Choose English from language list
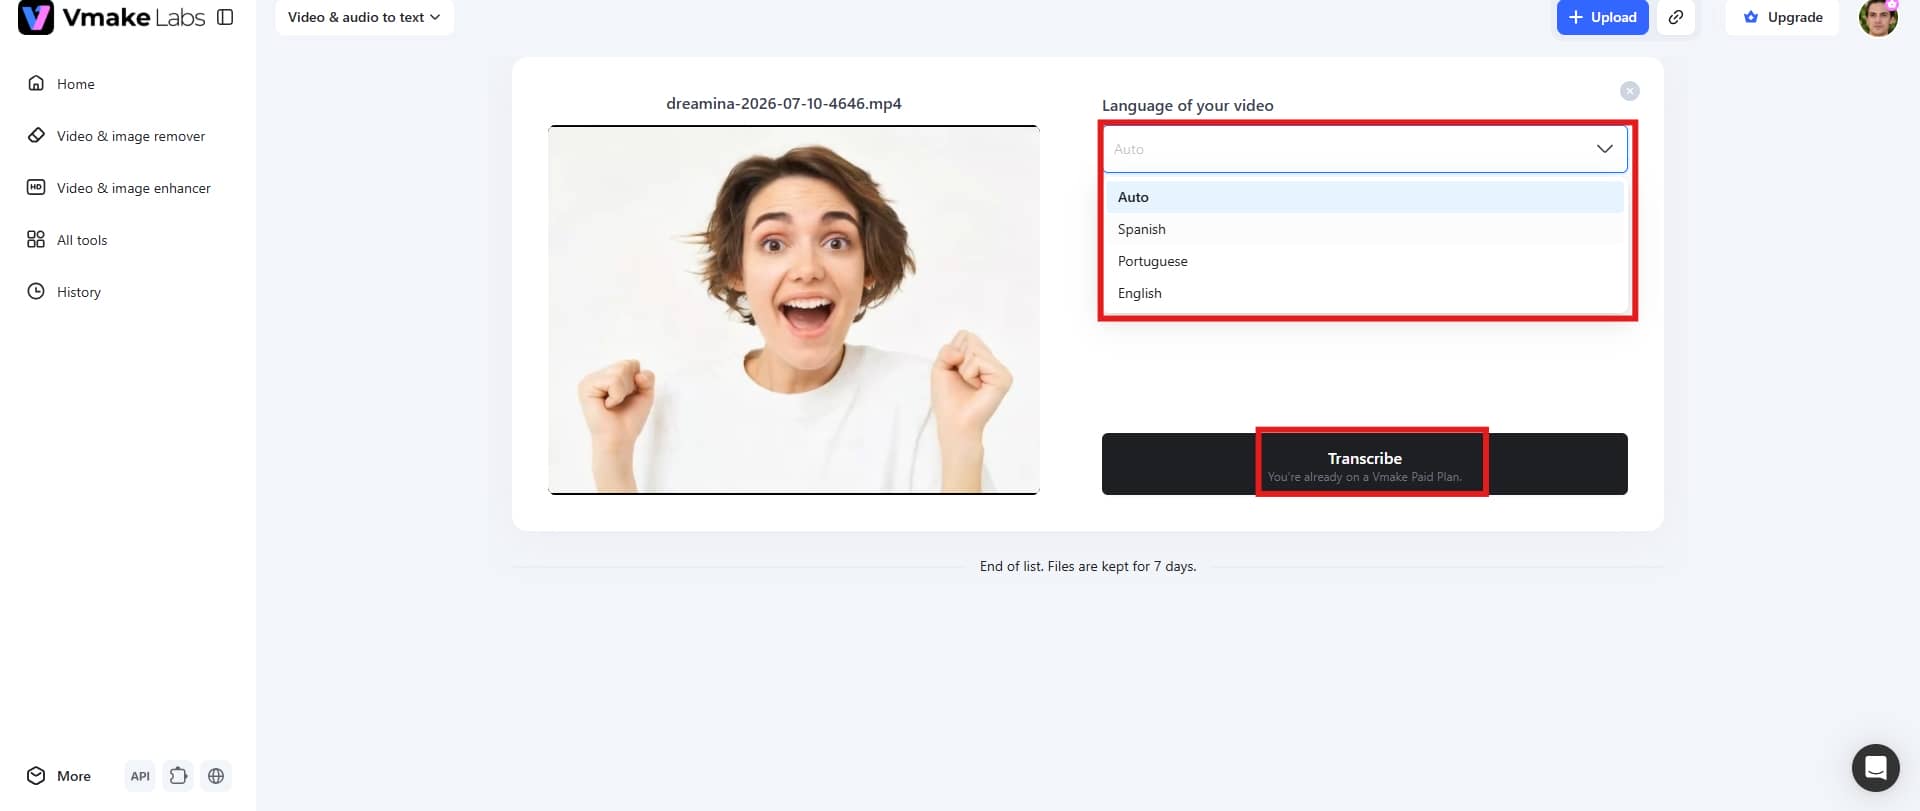Image resolution: width=1920 pixels, height=811 pixels. [x=1365, y=293]
